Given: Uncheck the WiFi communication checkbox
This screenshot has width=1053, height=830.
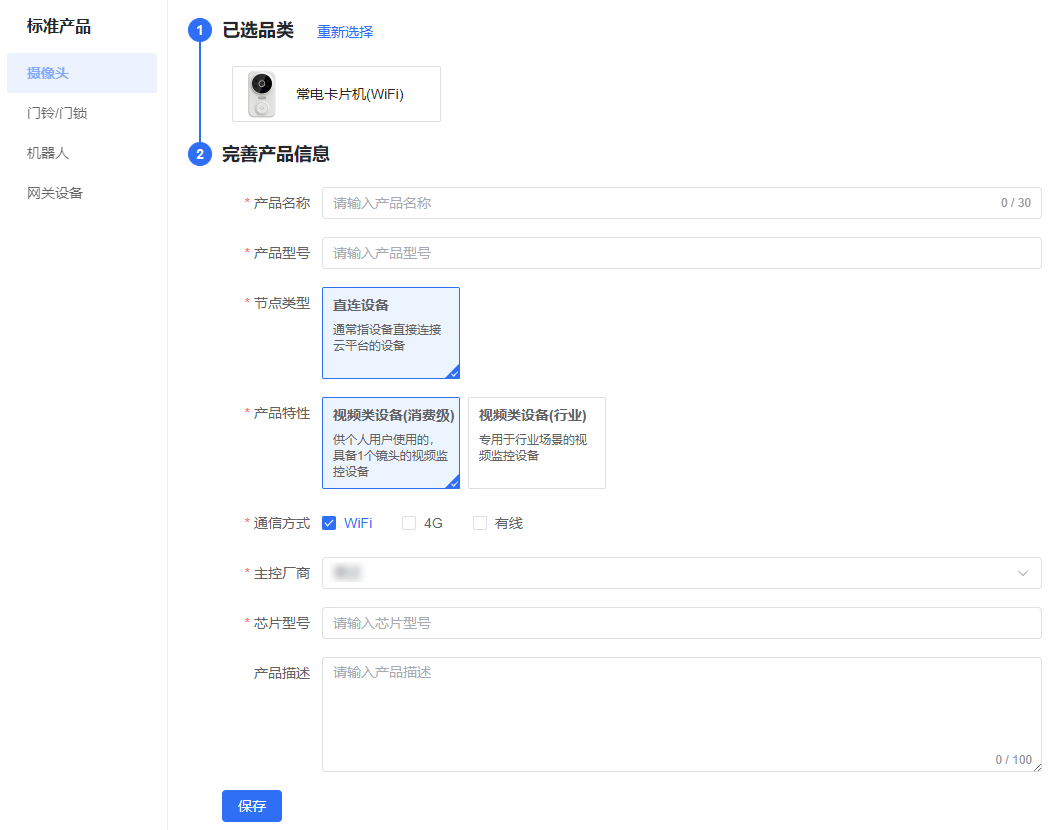Looking at the screenshot, I should (329, 523).
